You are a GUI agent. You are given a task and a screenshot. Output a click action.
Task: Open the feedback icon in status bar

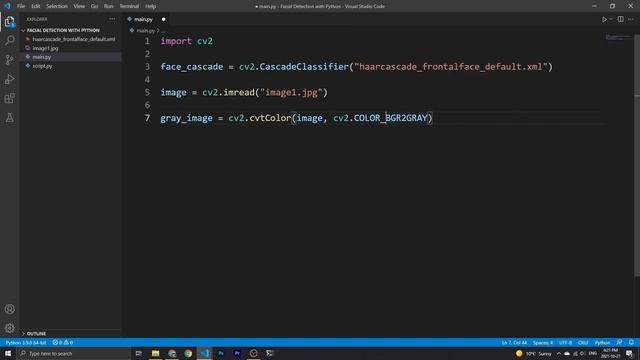(620, 342)
